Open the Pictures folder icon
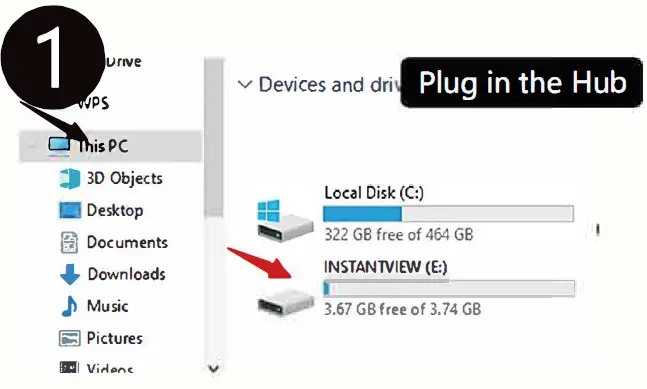Image resolution: width=647 pixels, height=389 pixels. click(69, 338)
